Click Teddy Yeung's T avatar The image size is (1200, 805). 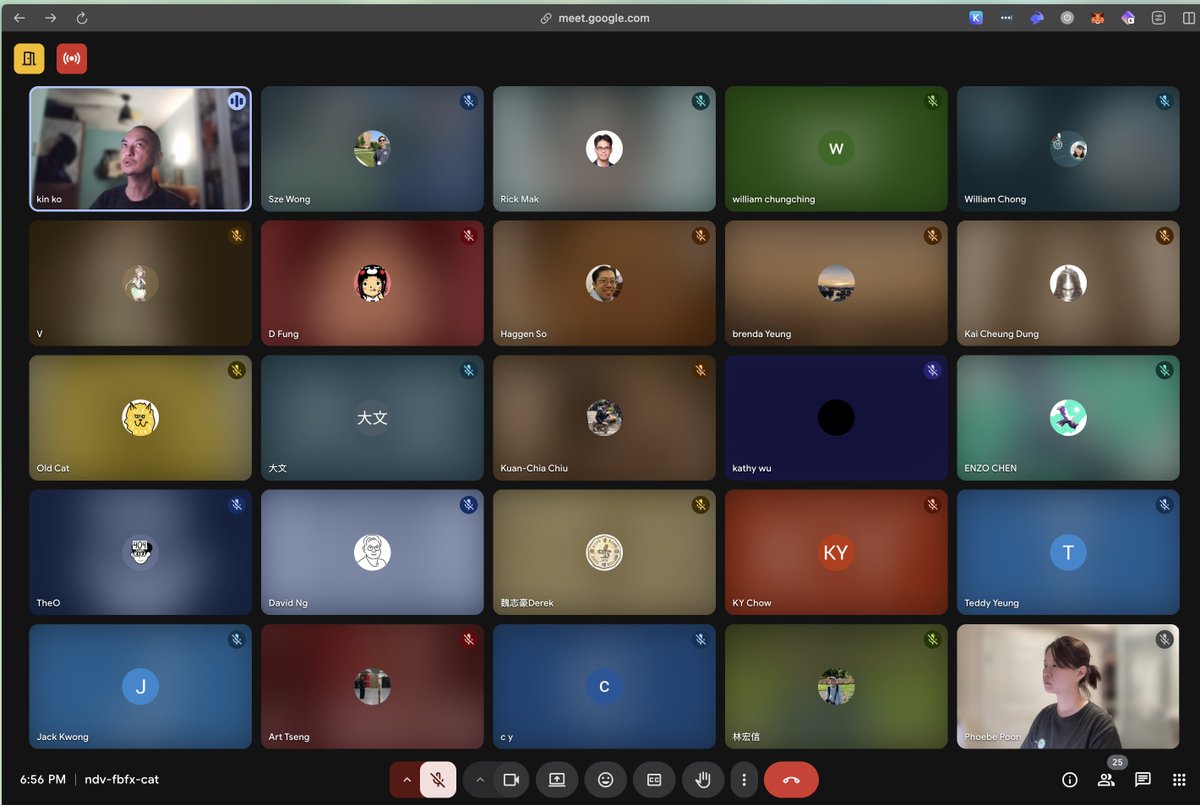point(1068,553)
